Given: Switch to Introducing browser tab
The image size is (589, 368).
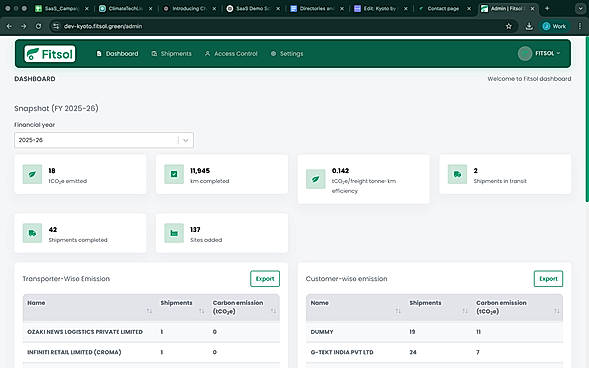Looking at the screenshot, I should click(190, 8).
